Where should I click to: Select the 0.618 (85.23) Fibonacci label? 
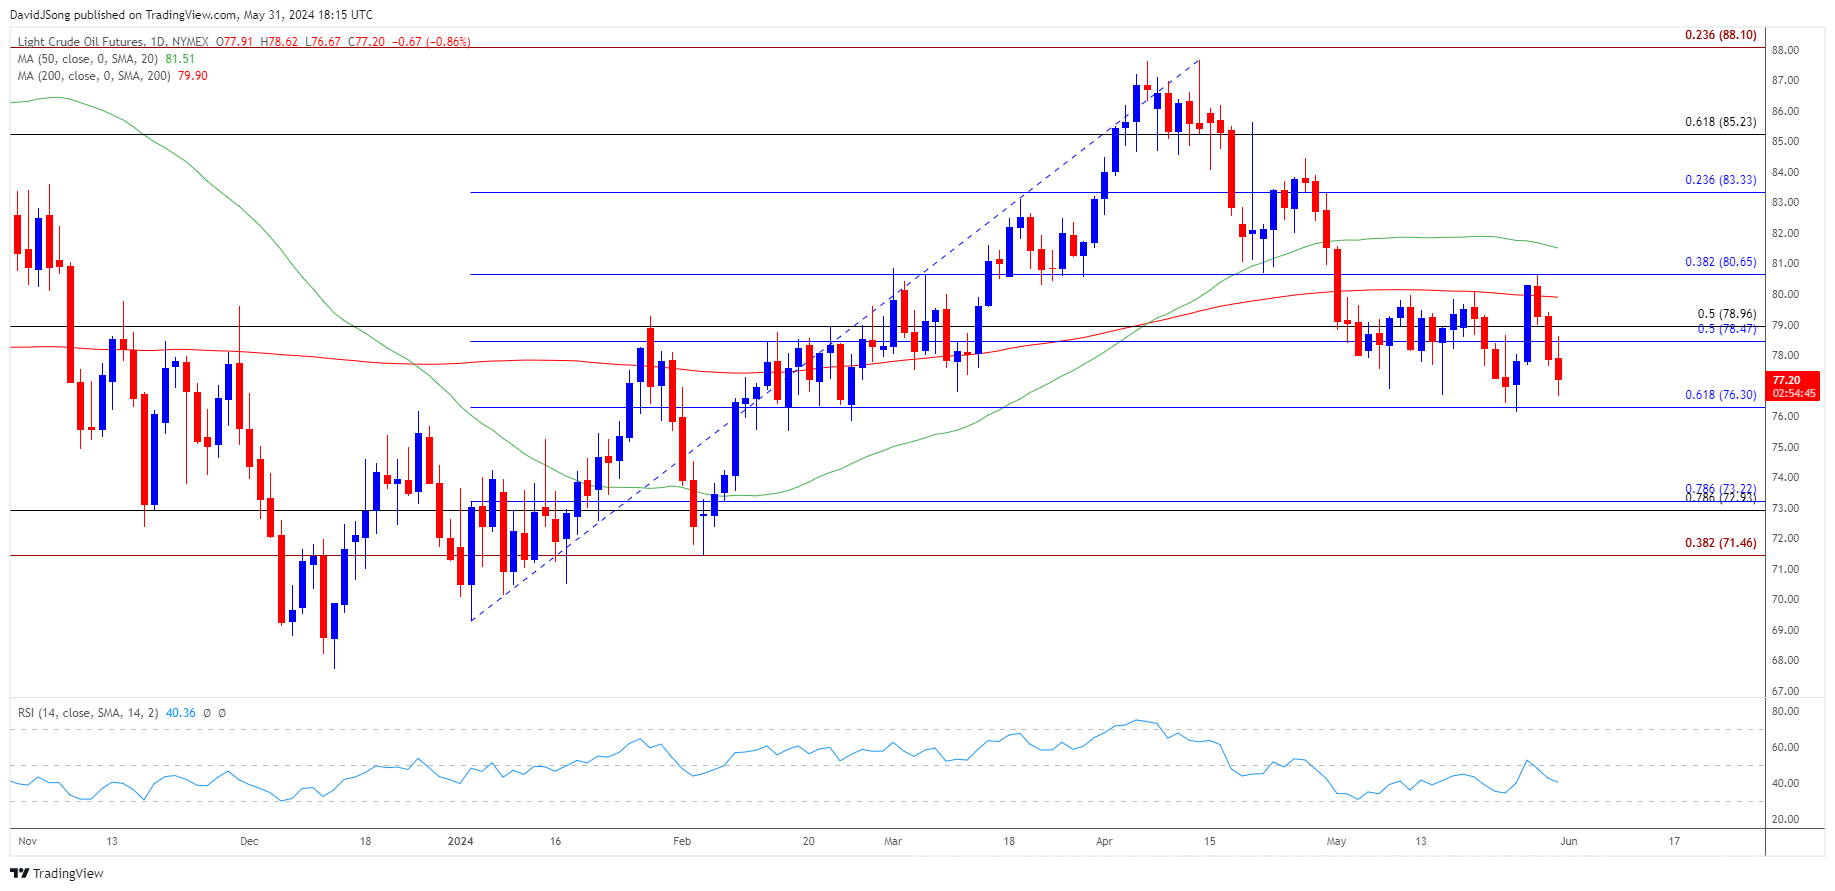[1720, 122]
